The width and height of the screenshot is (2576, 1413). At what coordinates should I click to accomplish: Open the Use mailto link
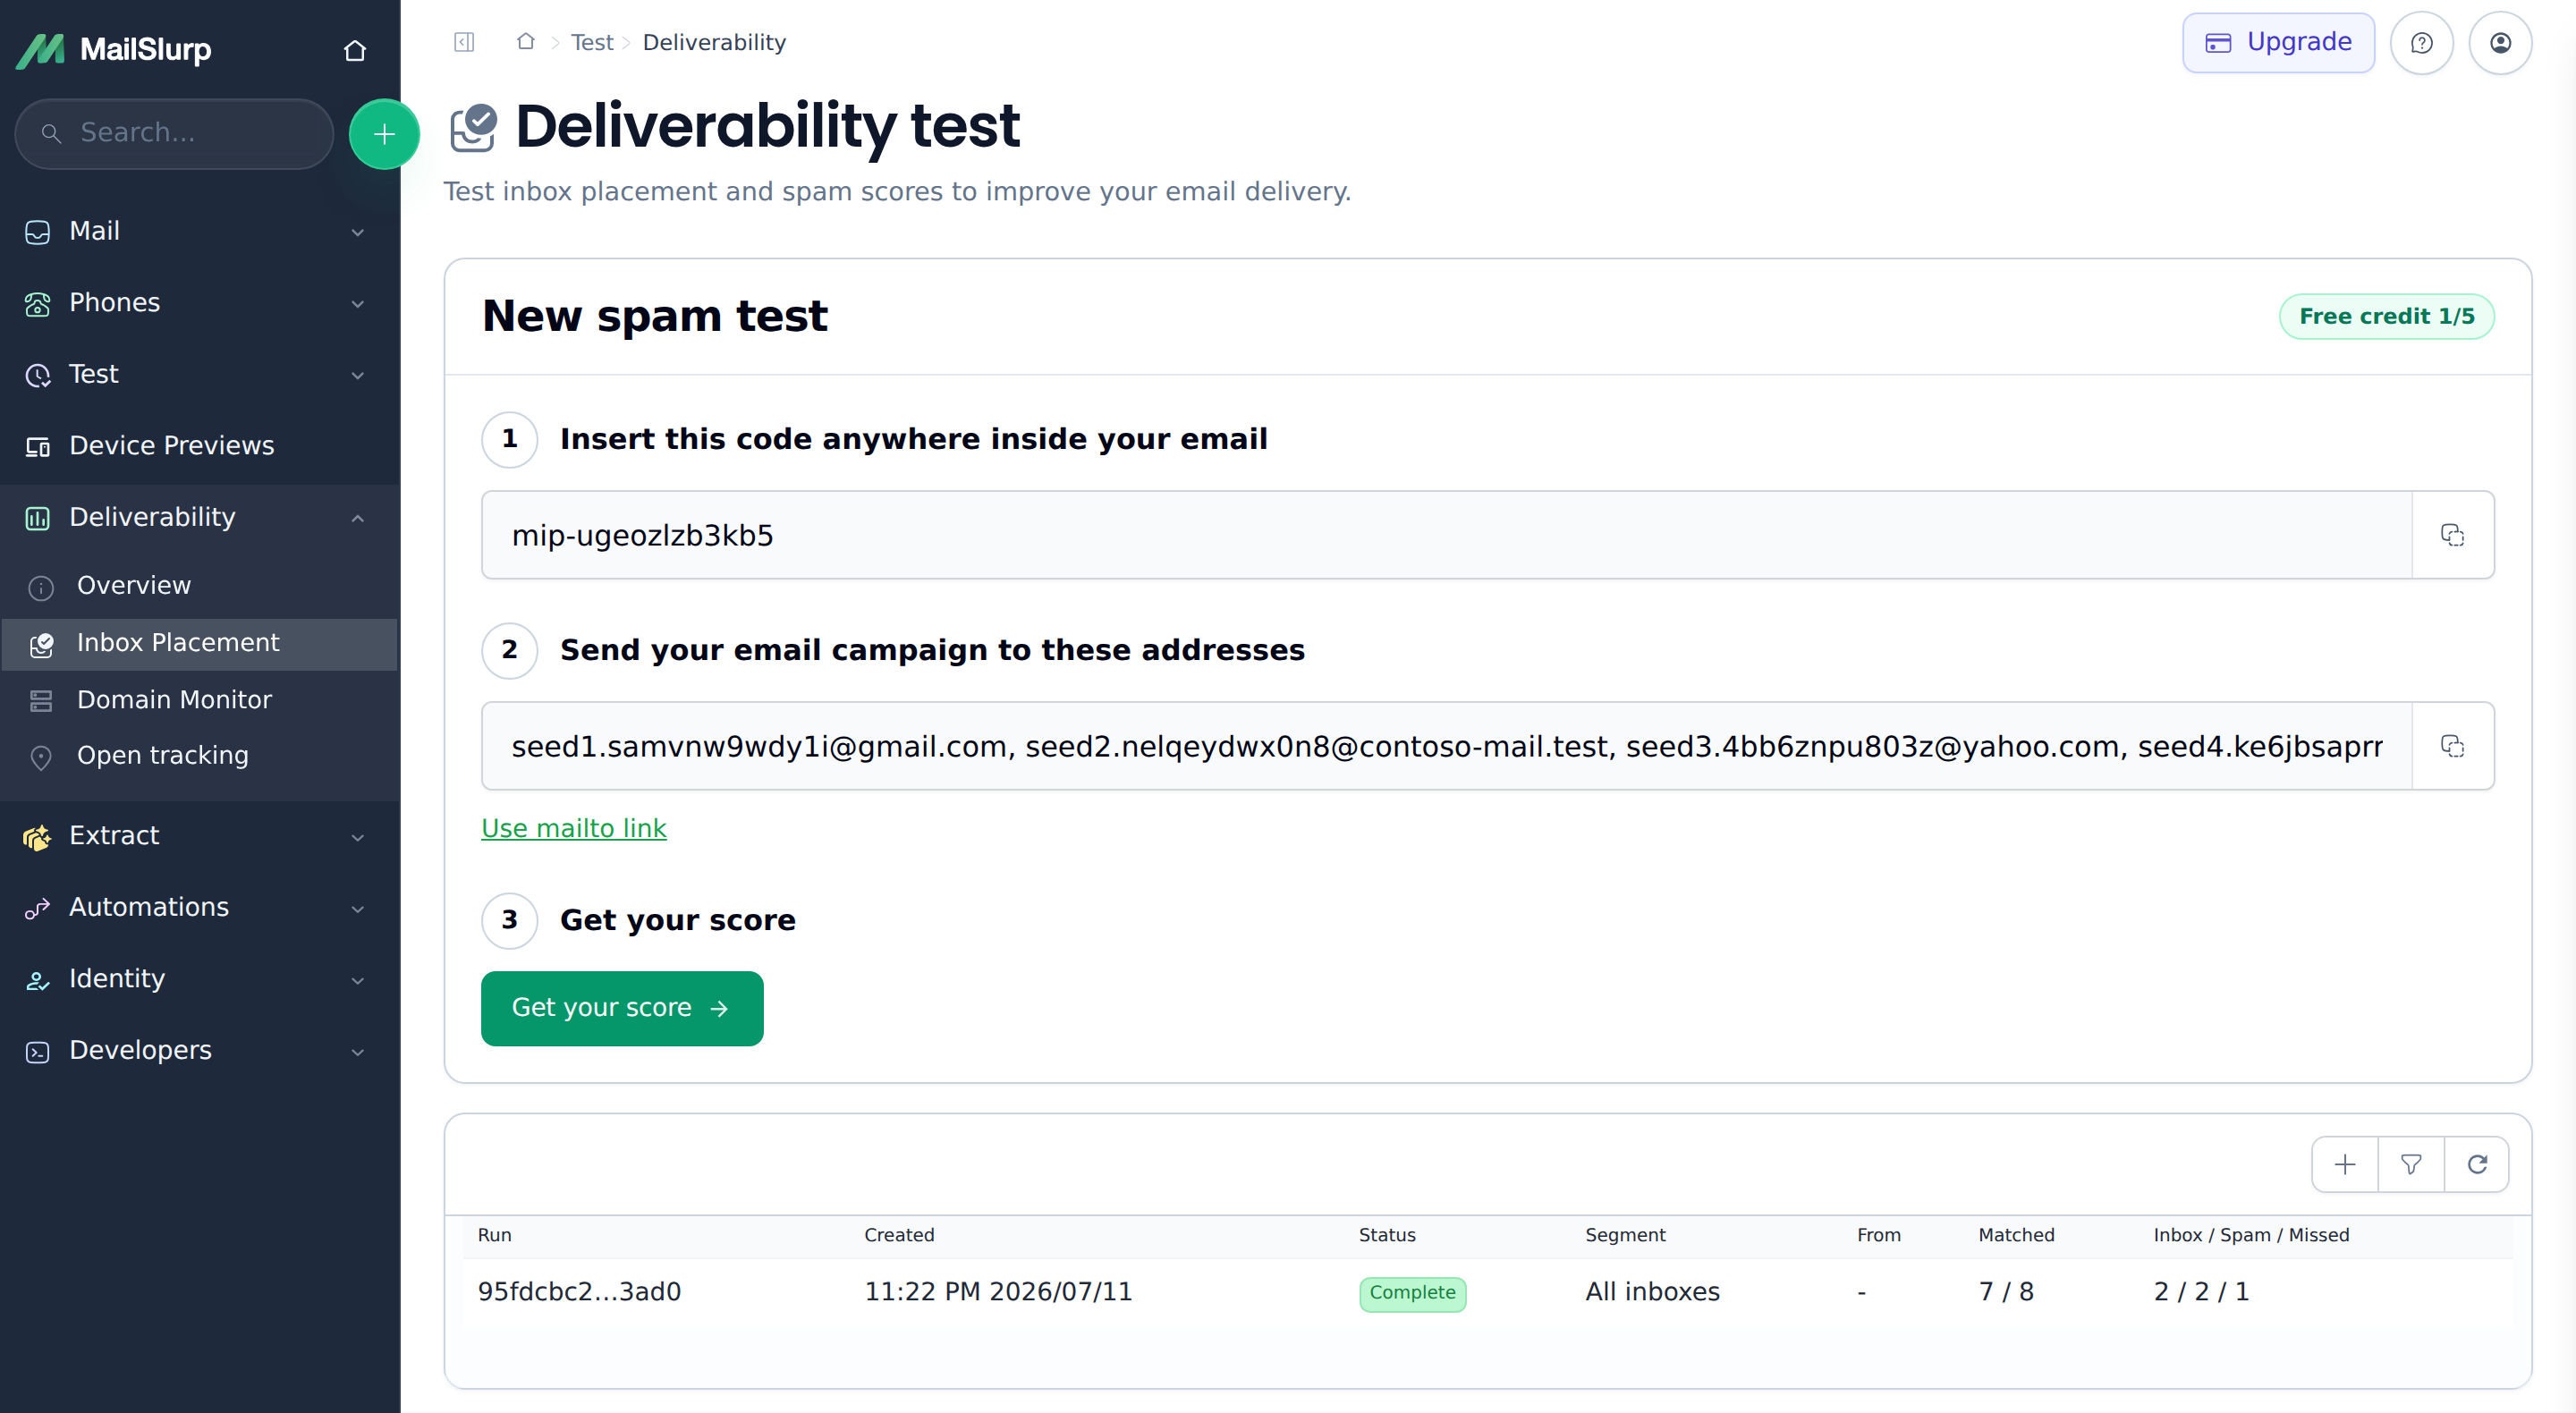pos(574,828)
